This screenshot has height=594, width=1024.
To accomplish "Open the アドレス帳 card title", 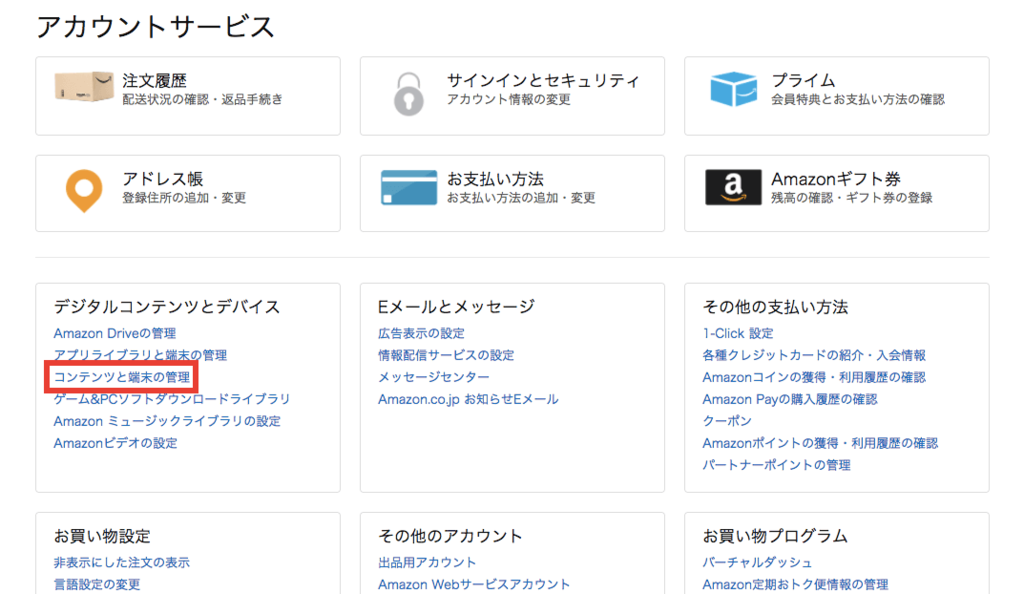I will (163, 179).
